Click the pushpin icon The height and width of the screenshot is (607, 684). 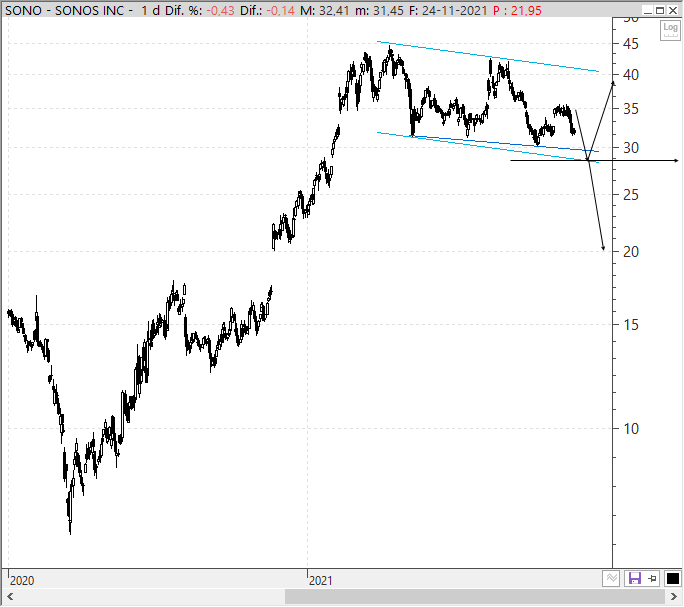click(x=653, y=579)
